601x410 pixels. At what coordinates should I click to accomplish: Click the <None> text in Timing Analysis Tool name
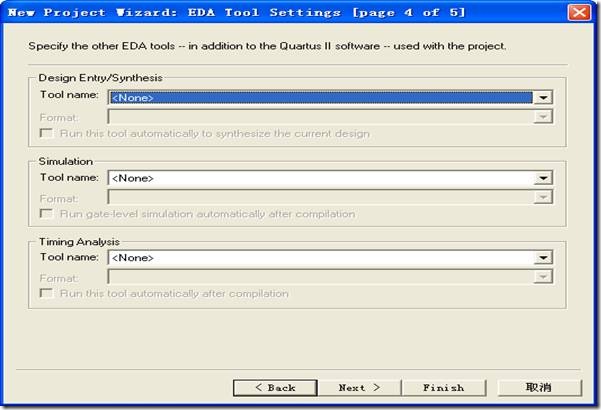[x=132, y=258]
